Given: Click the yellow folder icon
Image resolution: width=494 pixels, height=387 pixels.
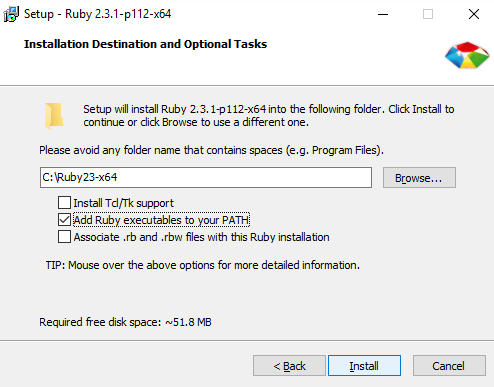Looking at the screenshot, I should (54, 116).
